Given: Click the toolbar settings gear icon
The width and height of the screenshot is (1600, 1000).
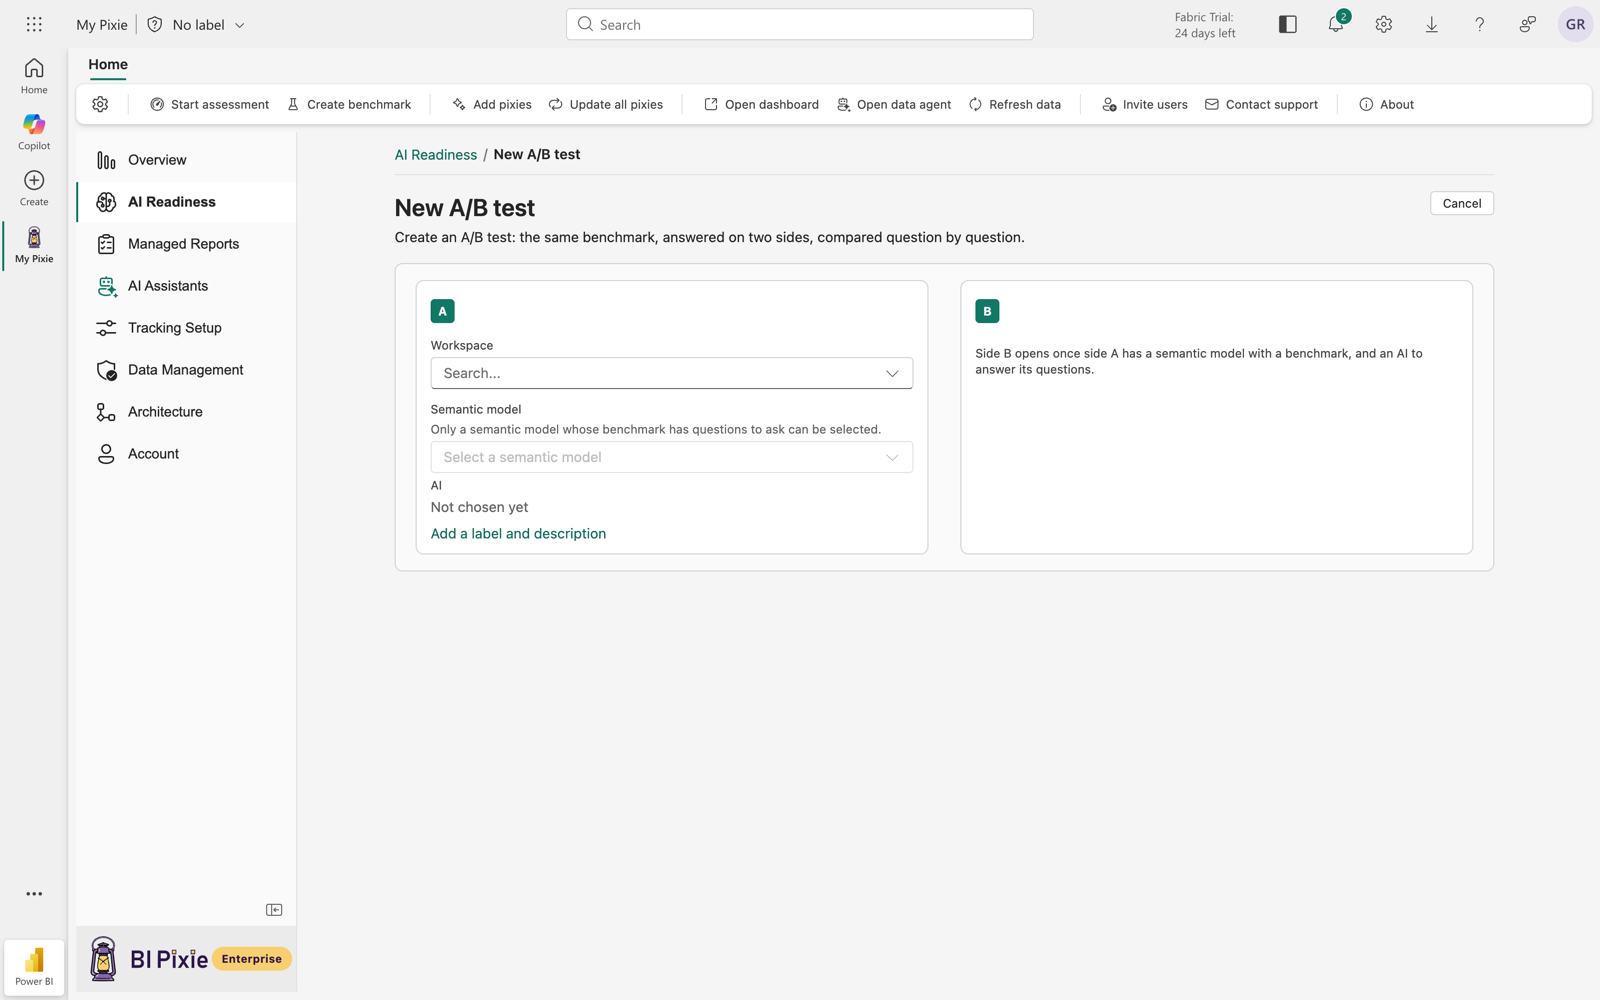Looking at the screenshot, I should (x=100, y=104).
